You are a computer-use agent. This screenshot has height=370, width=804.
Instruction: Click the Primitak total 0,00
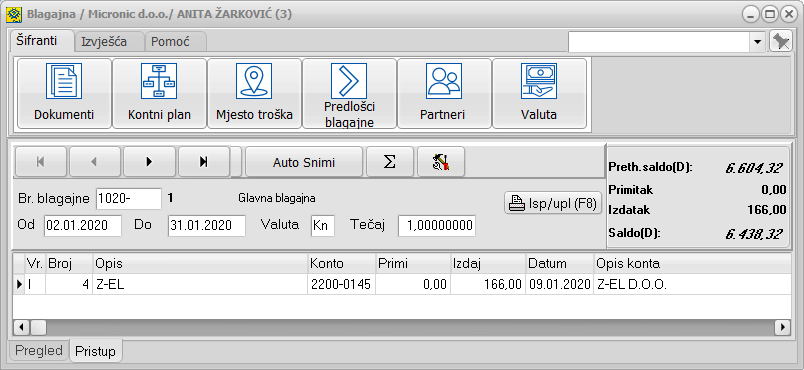point(774,190)
